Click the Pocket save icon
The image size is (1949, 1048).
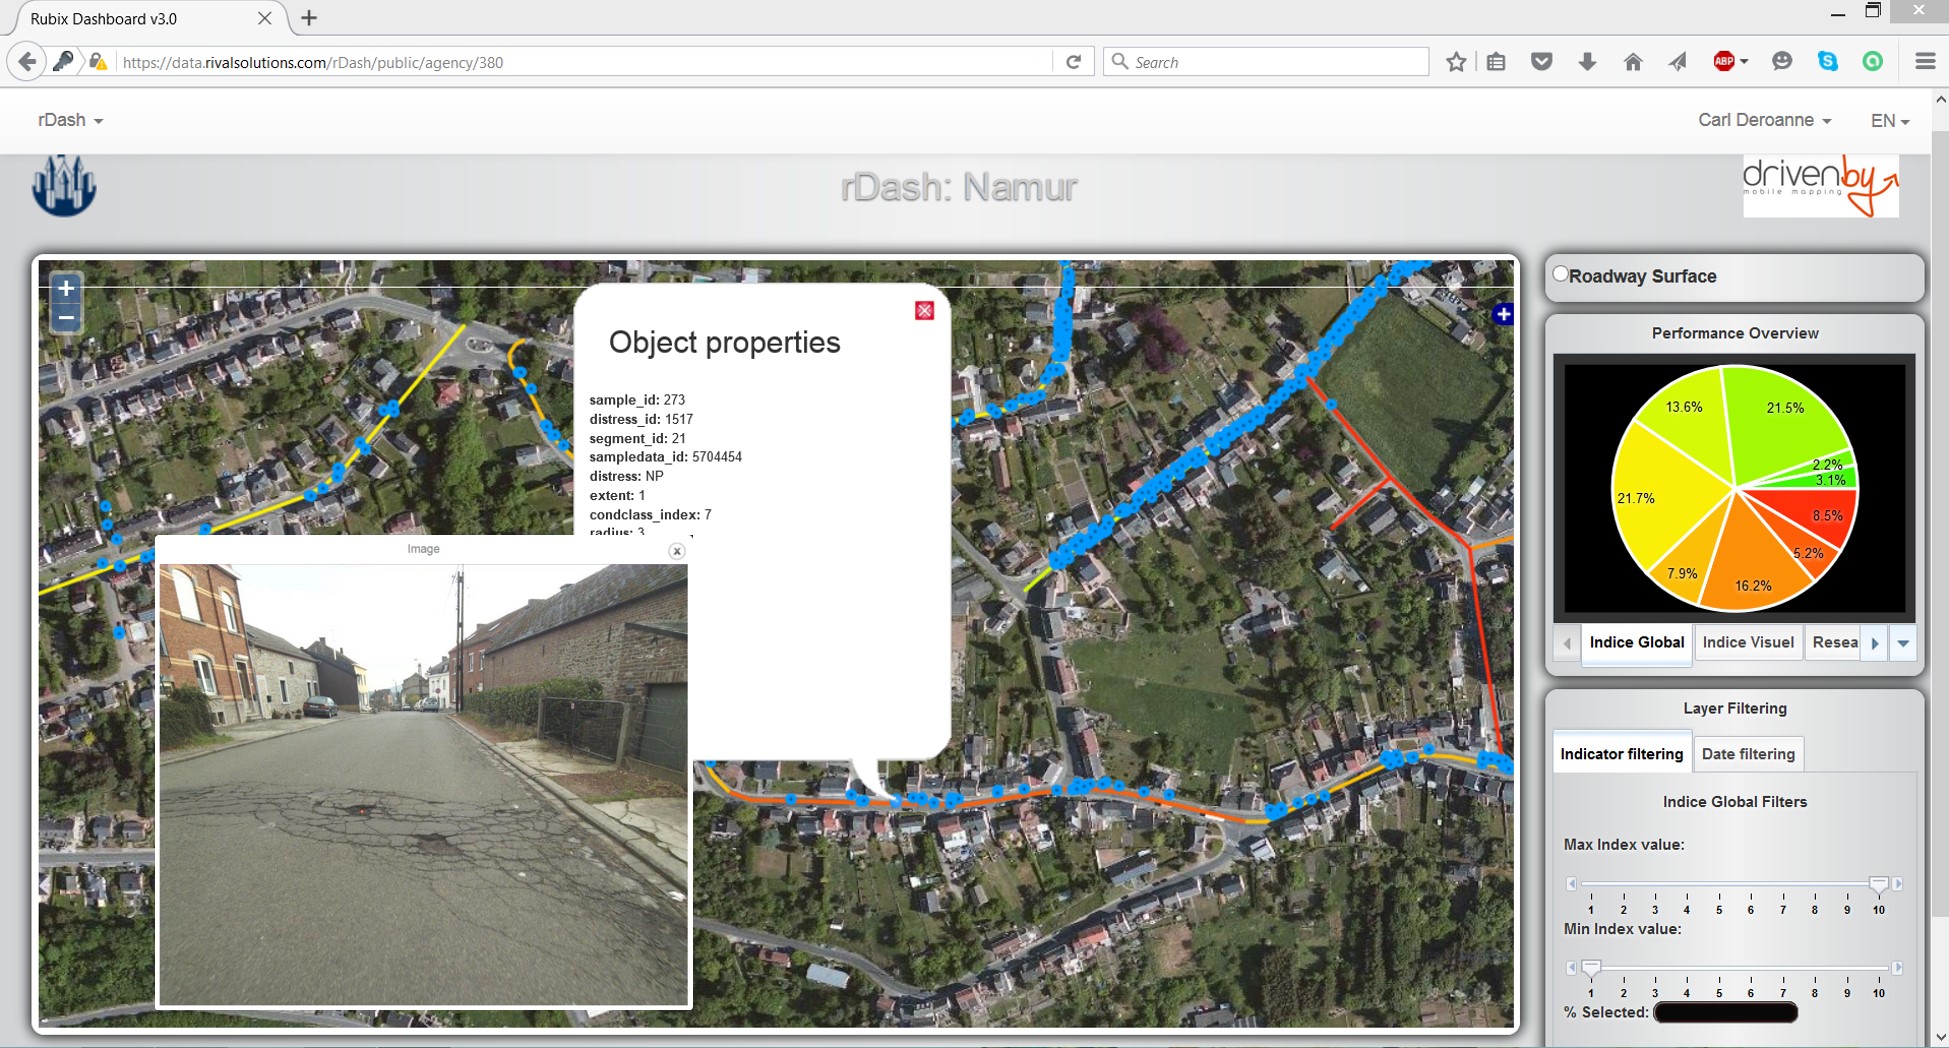coord(1541,62)
